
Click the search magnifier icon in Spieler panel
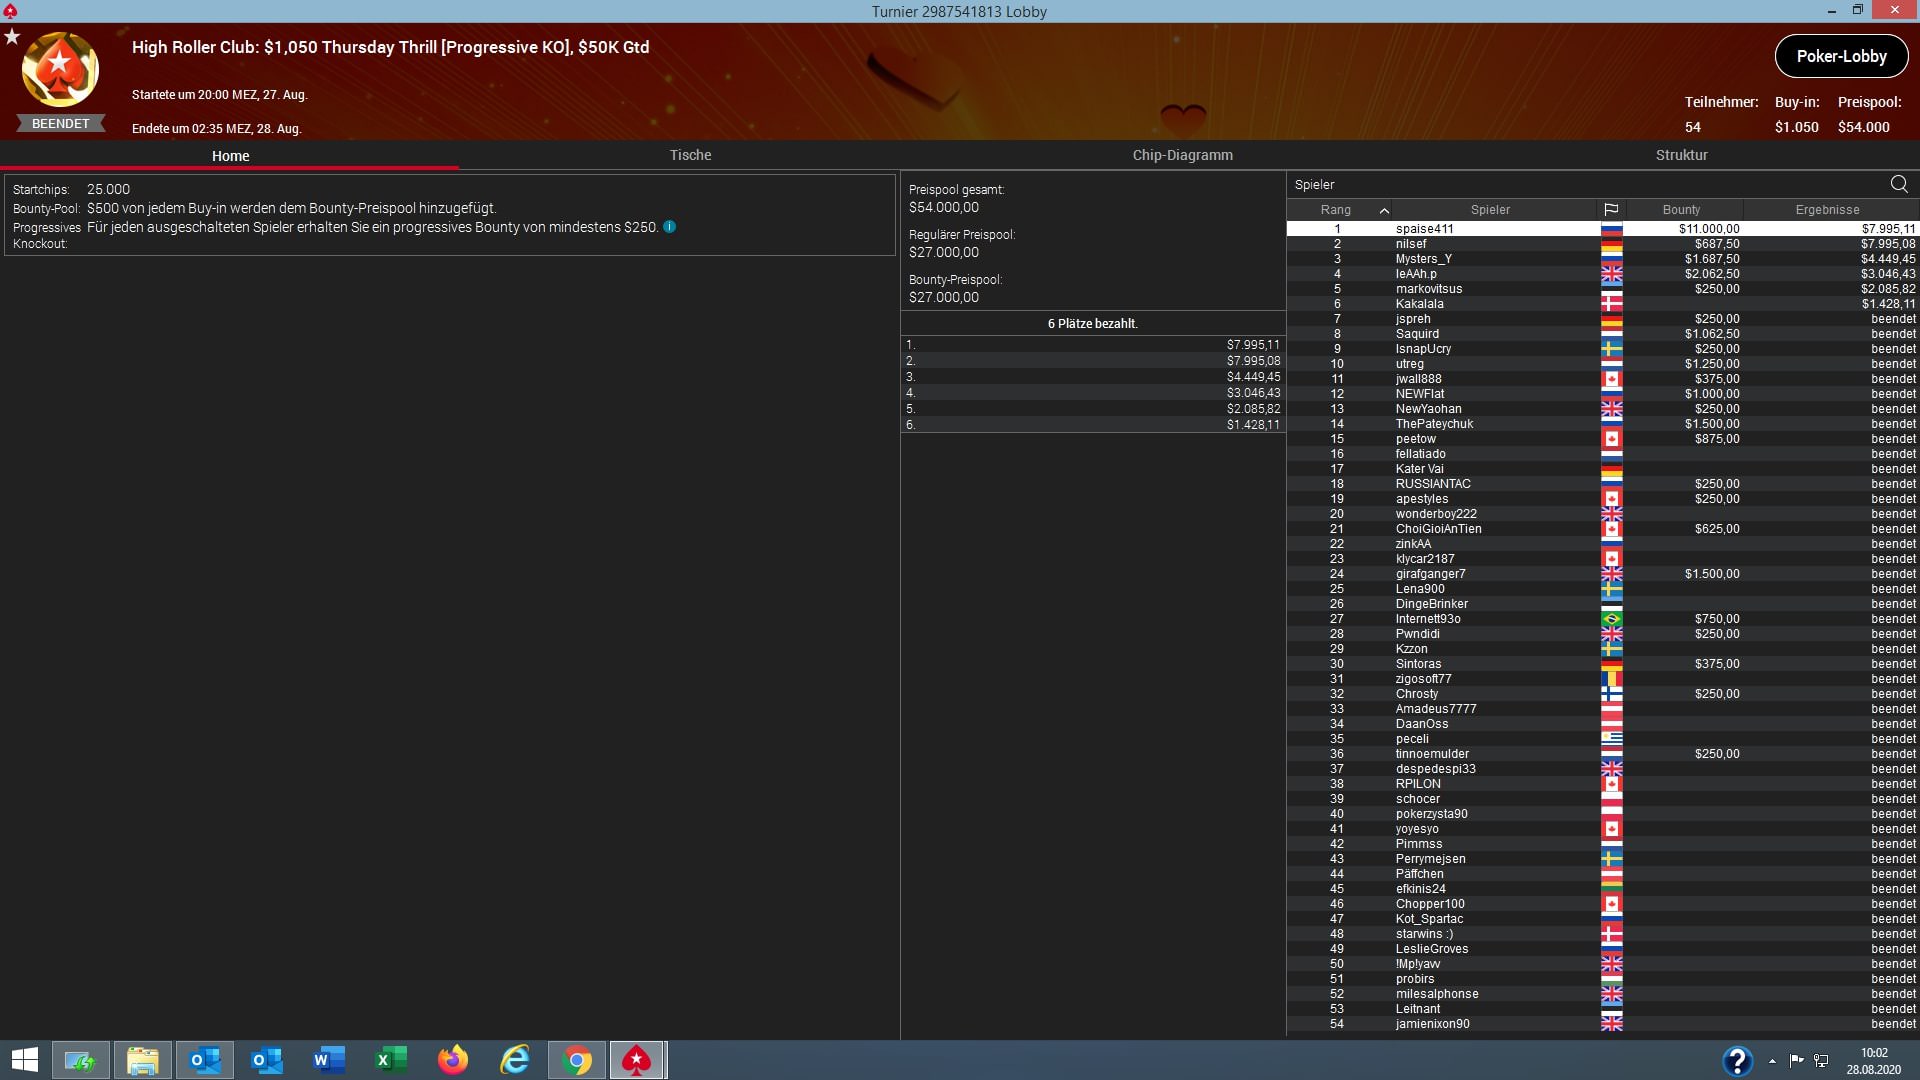click(1898, 184)
